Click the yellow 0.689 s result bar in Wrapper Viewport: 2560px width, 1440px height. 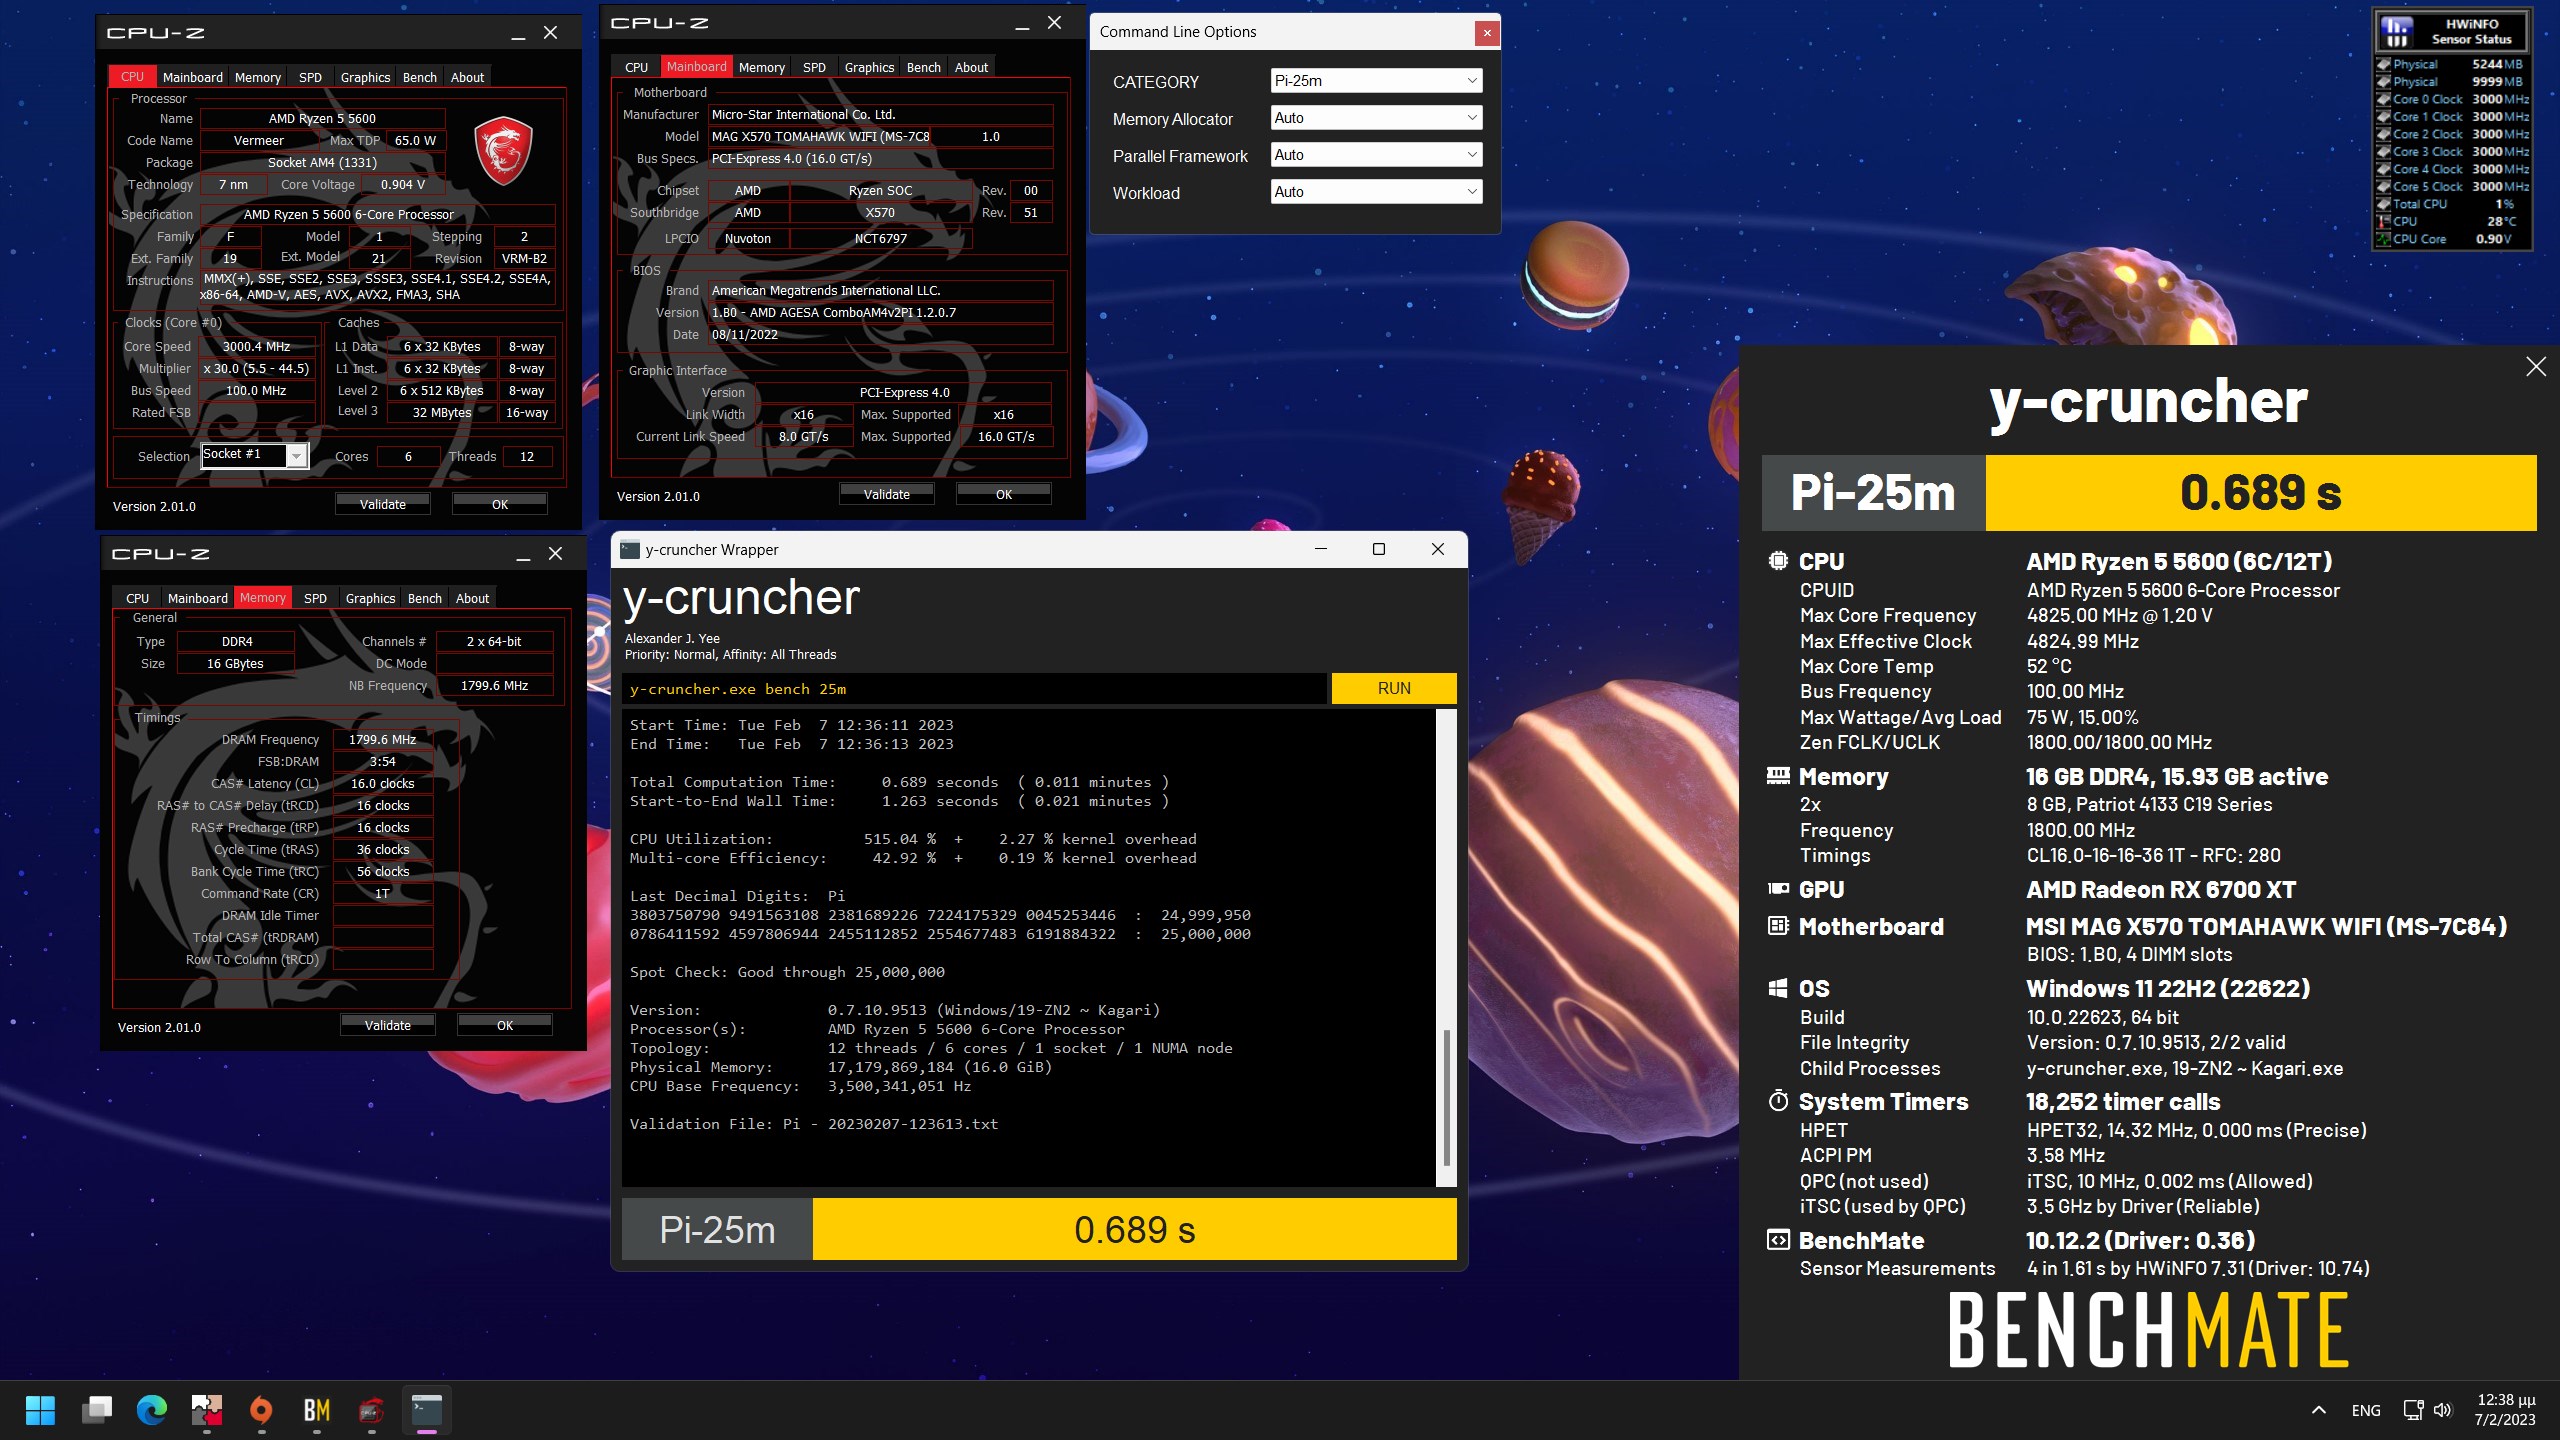coord(1134,1230)
